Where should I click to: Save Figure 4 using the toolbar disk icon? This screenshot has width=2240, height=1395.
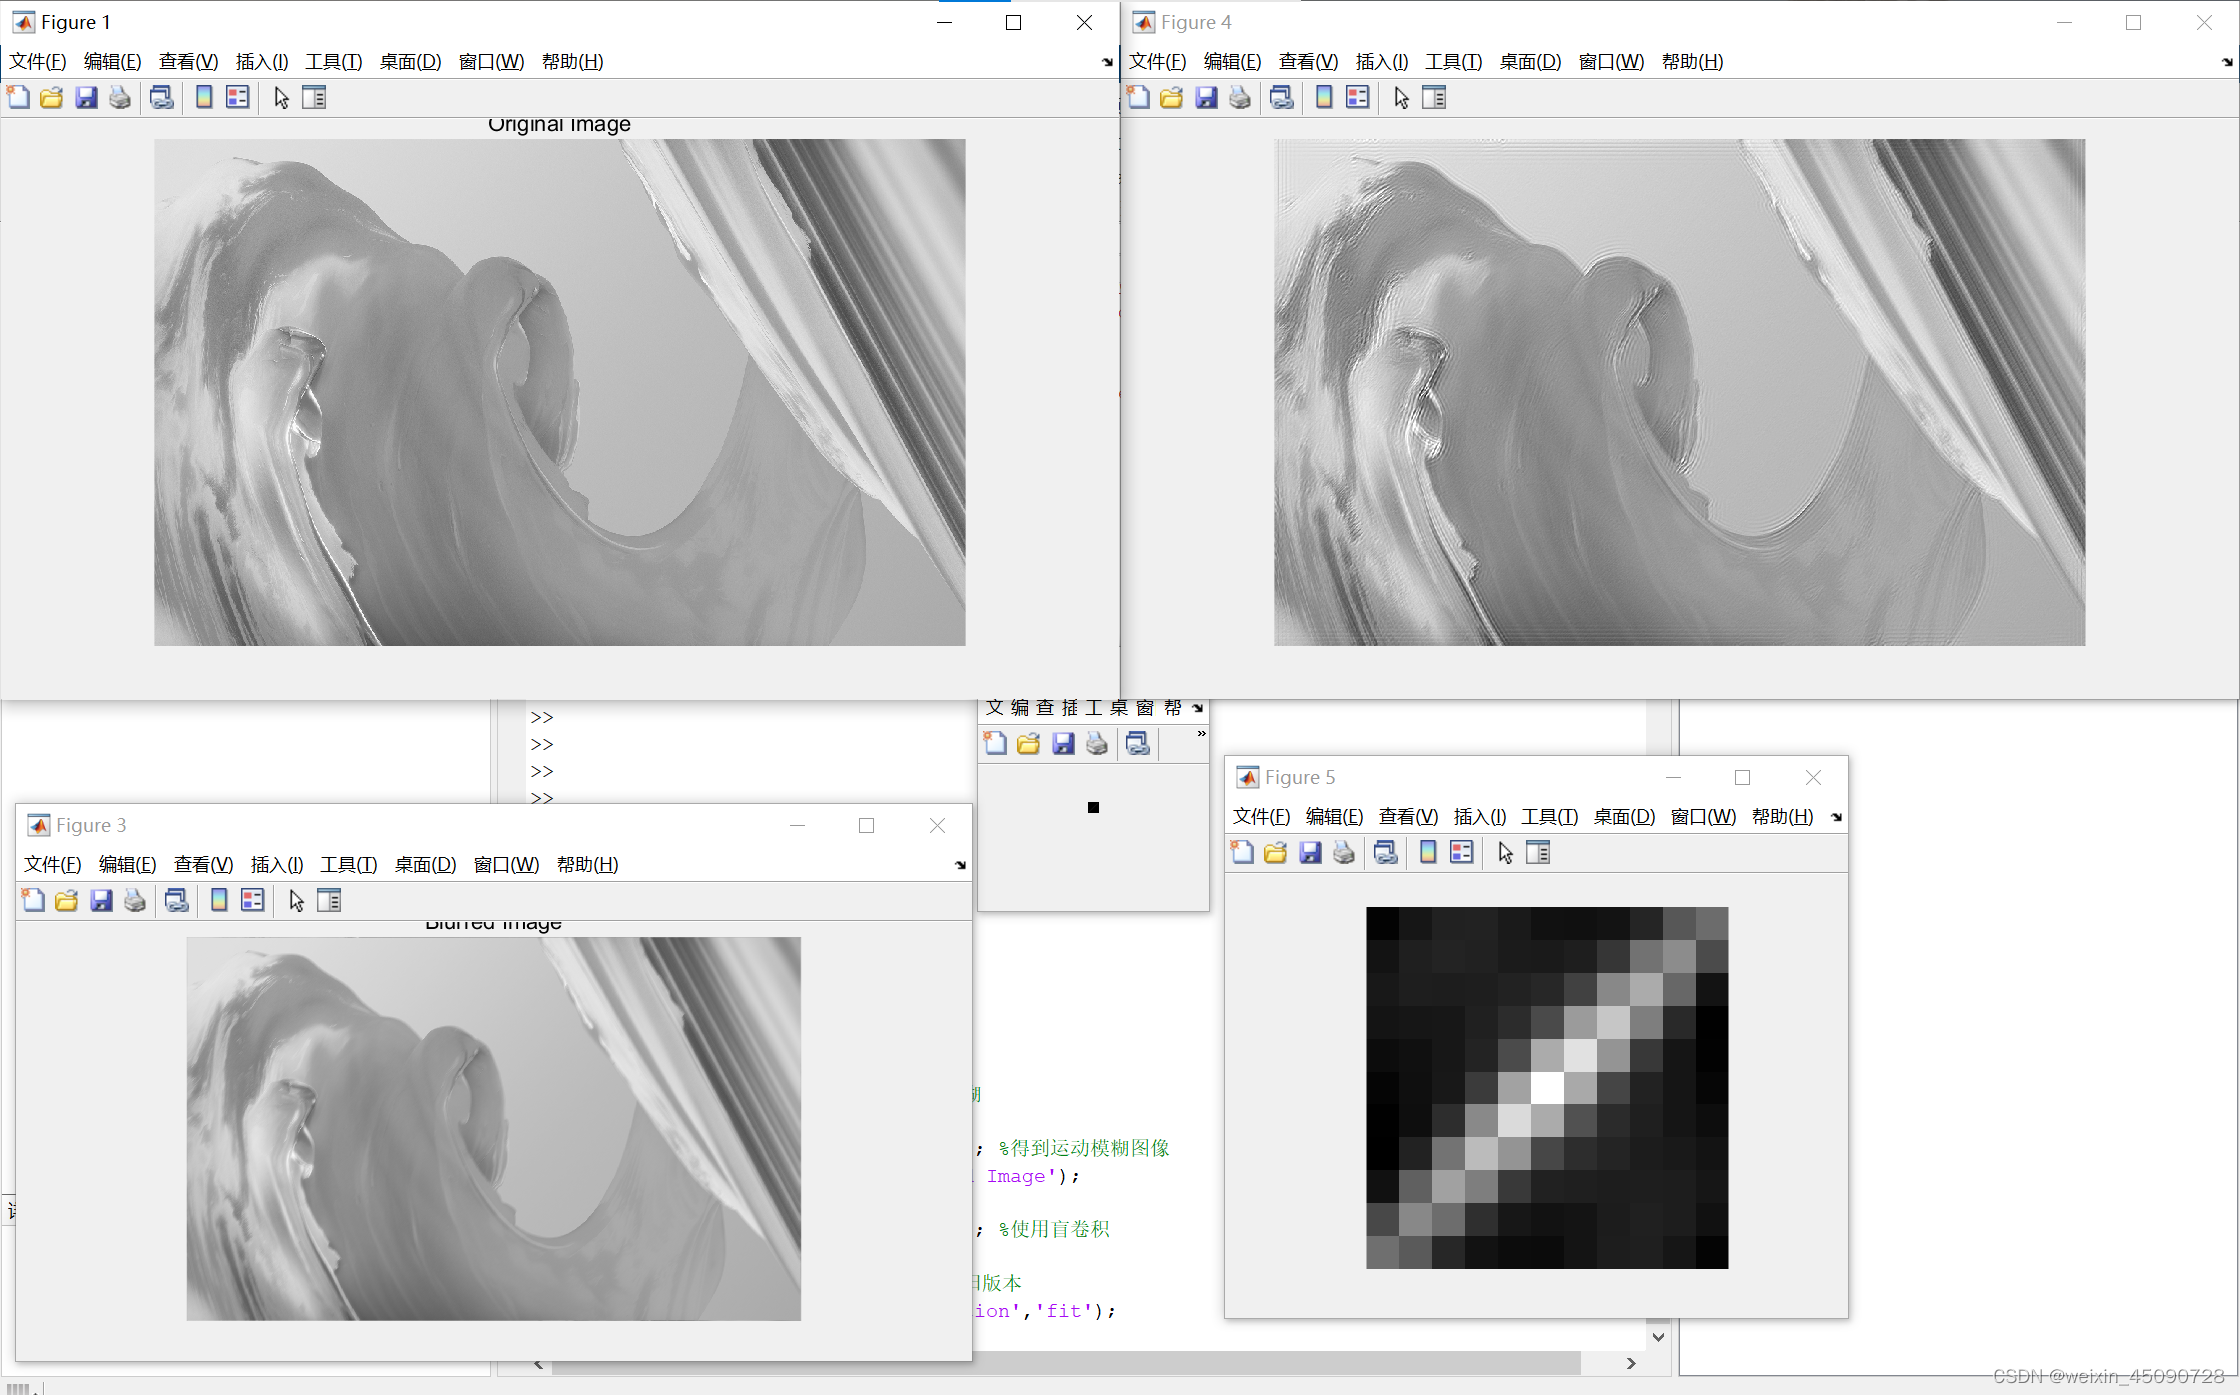click(x=1206, y=97)
